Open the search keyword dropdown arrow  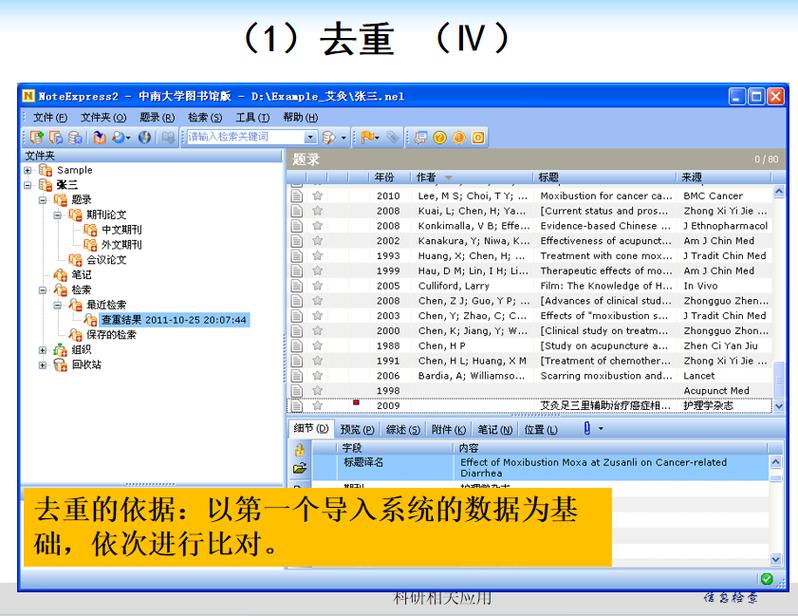click(x=310, y=137)
